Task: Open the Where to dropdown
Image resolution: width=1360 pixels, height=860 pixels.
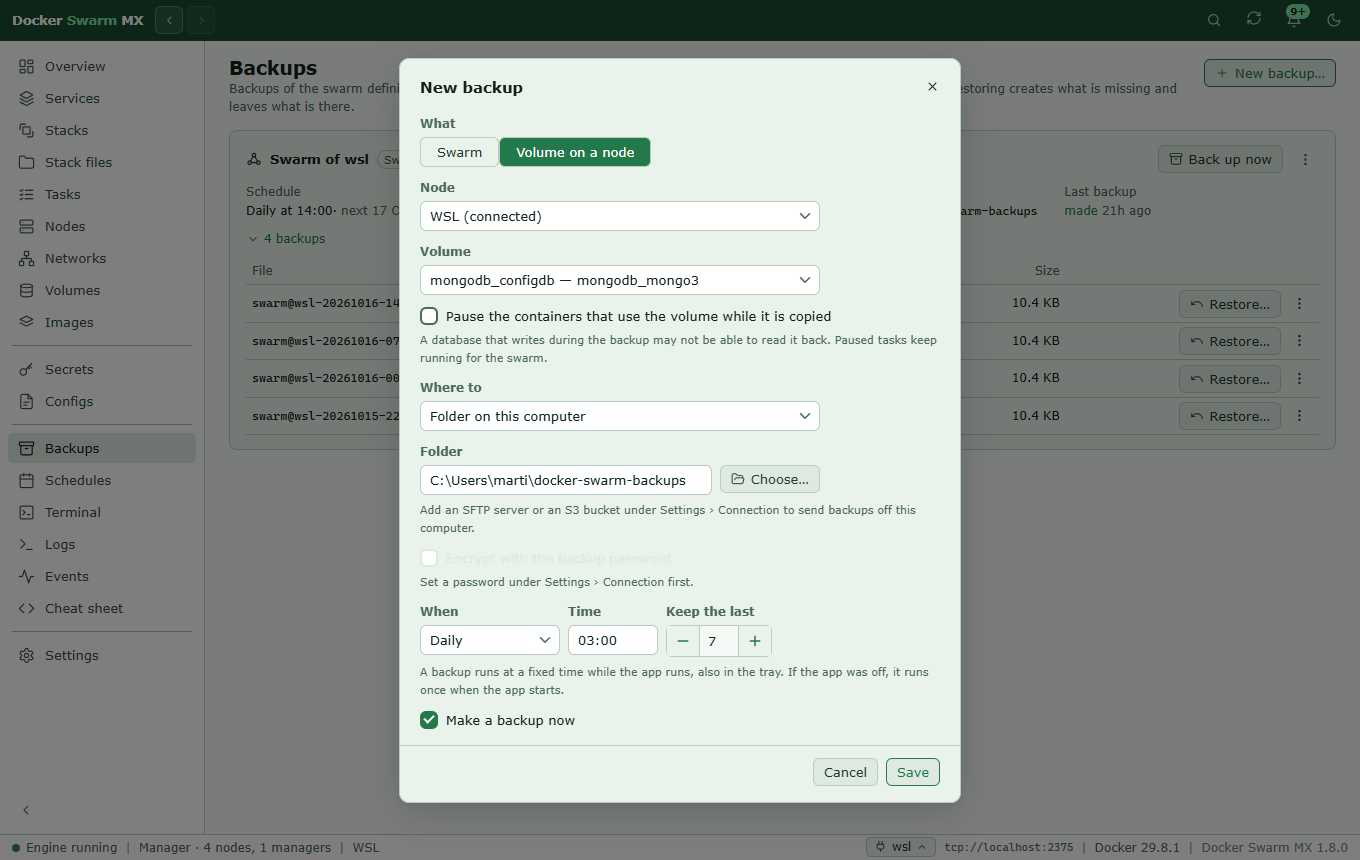Action: pos(620,416)
